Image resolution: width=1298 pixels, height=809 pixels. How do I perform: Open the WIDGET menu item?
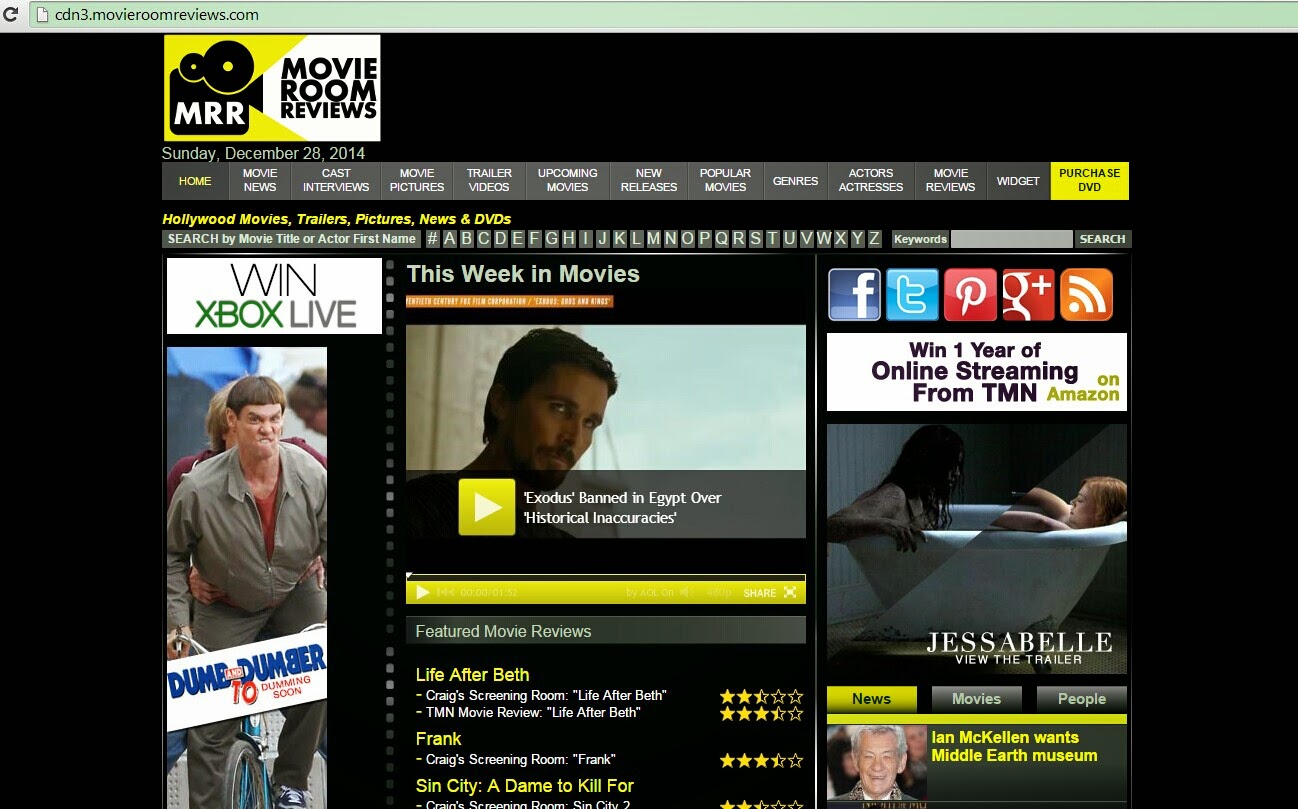tap(1018, 181)
